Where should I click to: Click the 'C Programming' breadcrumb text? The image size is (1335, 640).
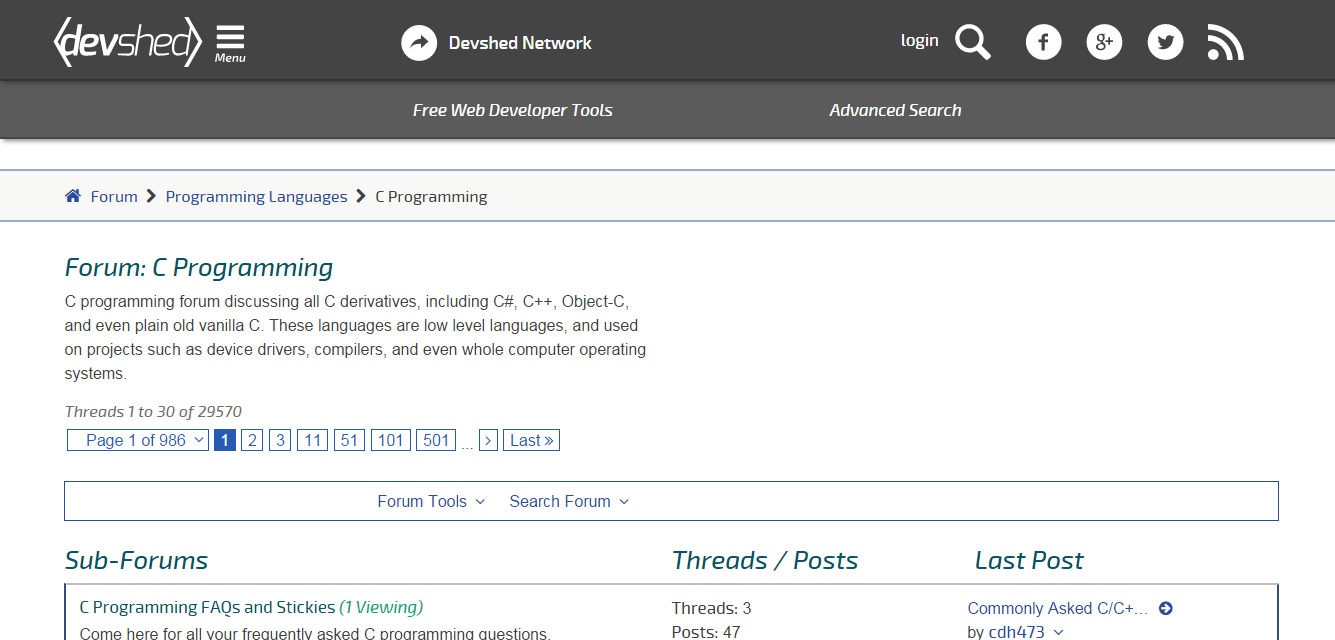point(431,196)
